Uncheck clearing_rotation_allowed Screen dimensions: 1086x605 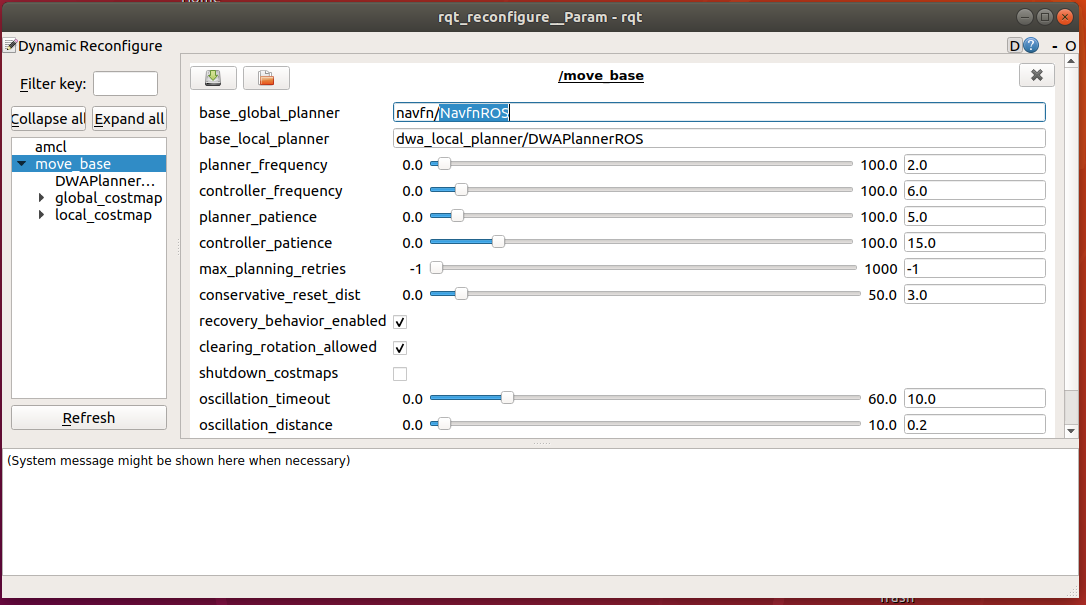400,348
